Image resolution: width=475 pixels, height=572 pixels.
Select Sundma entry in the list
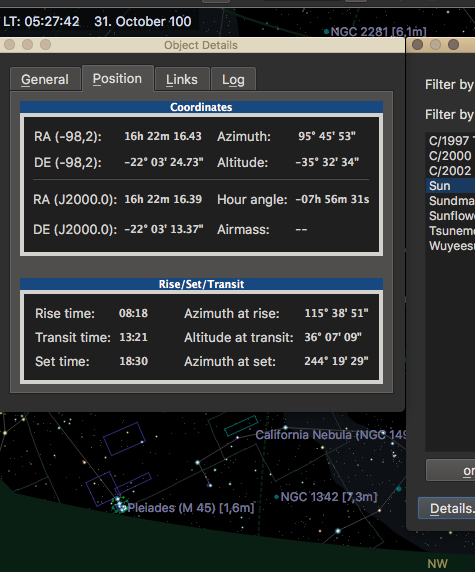tap(451, 201)
